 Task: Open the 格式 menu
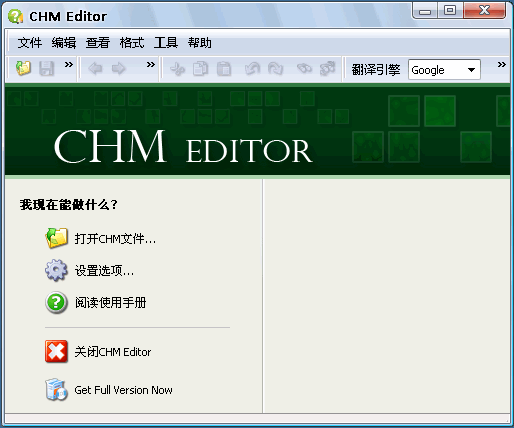[132, 43]
